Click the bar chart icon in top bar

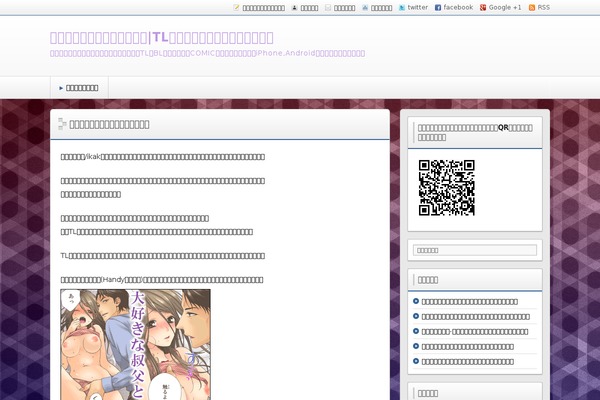tap(365, 8)
